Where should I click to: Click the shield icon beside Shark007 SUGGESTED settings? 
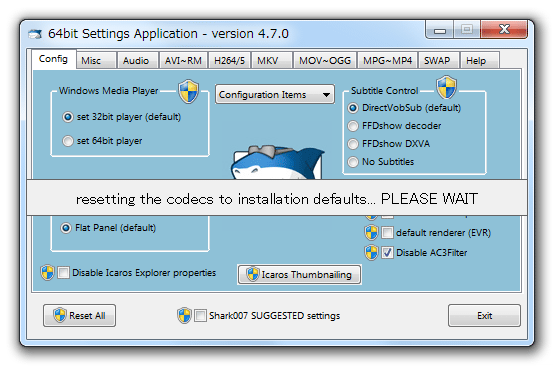pyautogui.click(x=184, y=315)
